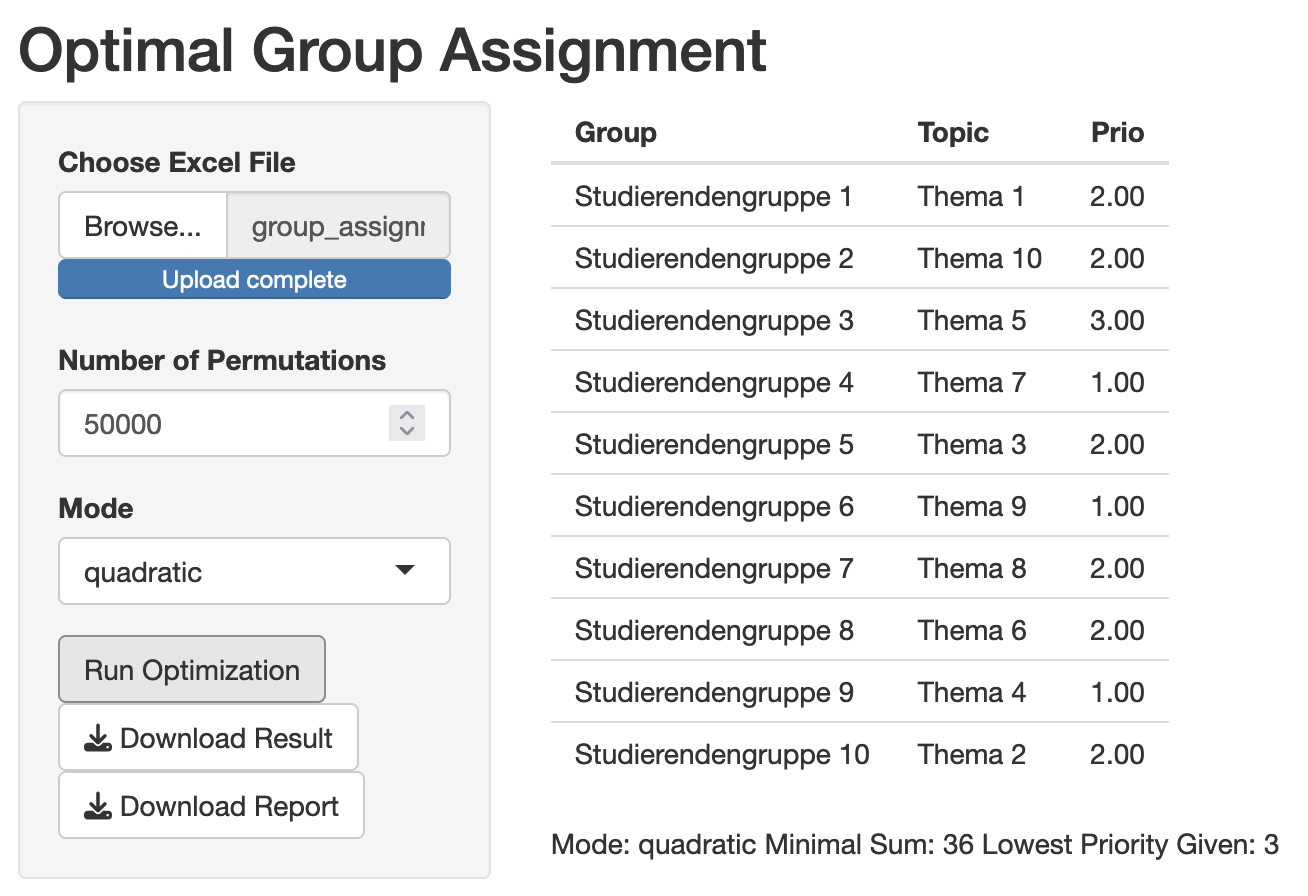Select the quadratic mode combo box

click(254, 572)
